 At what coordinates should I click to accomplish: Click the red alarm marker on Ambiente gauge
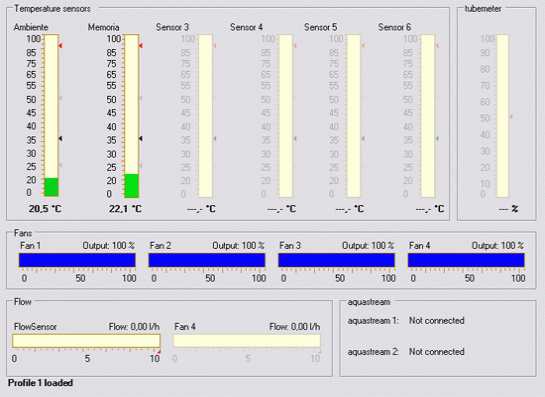pos(60,46)
